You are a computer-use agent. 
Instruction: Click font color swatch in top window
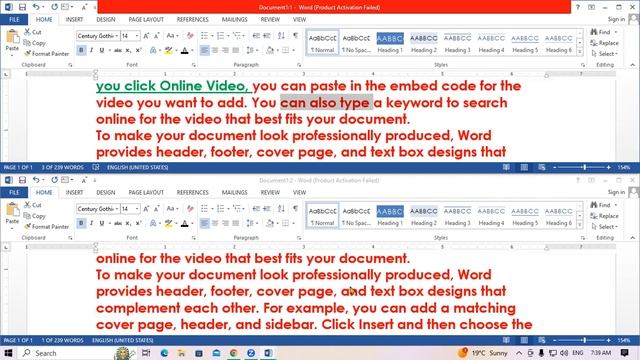click(x=184, y=50)
